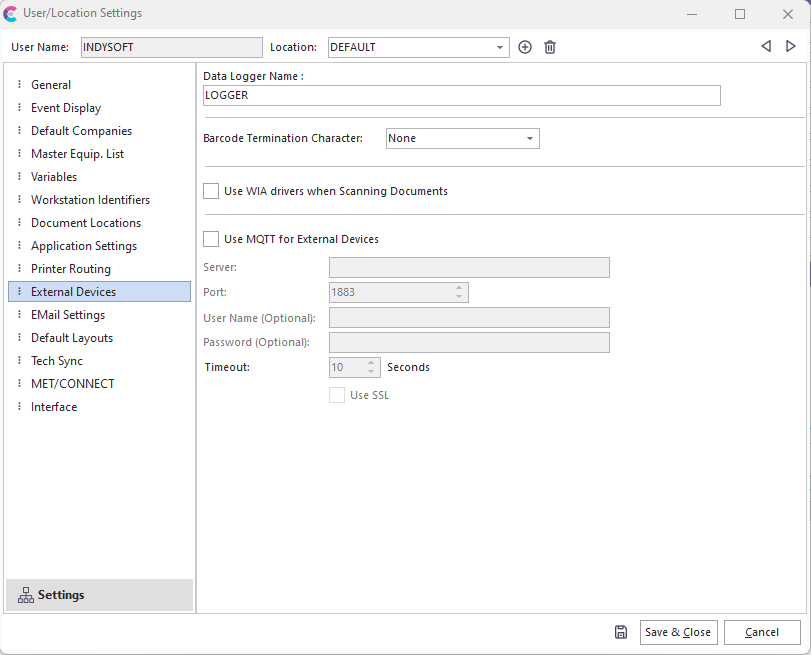This screenshot has height=655, width=811.
Task: Open the General settings page
Action: [51, 85]
